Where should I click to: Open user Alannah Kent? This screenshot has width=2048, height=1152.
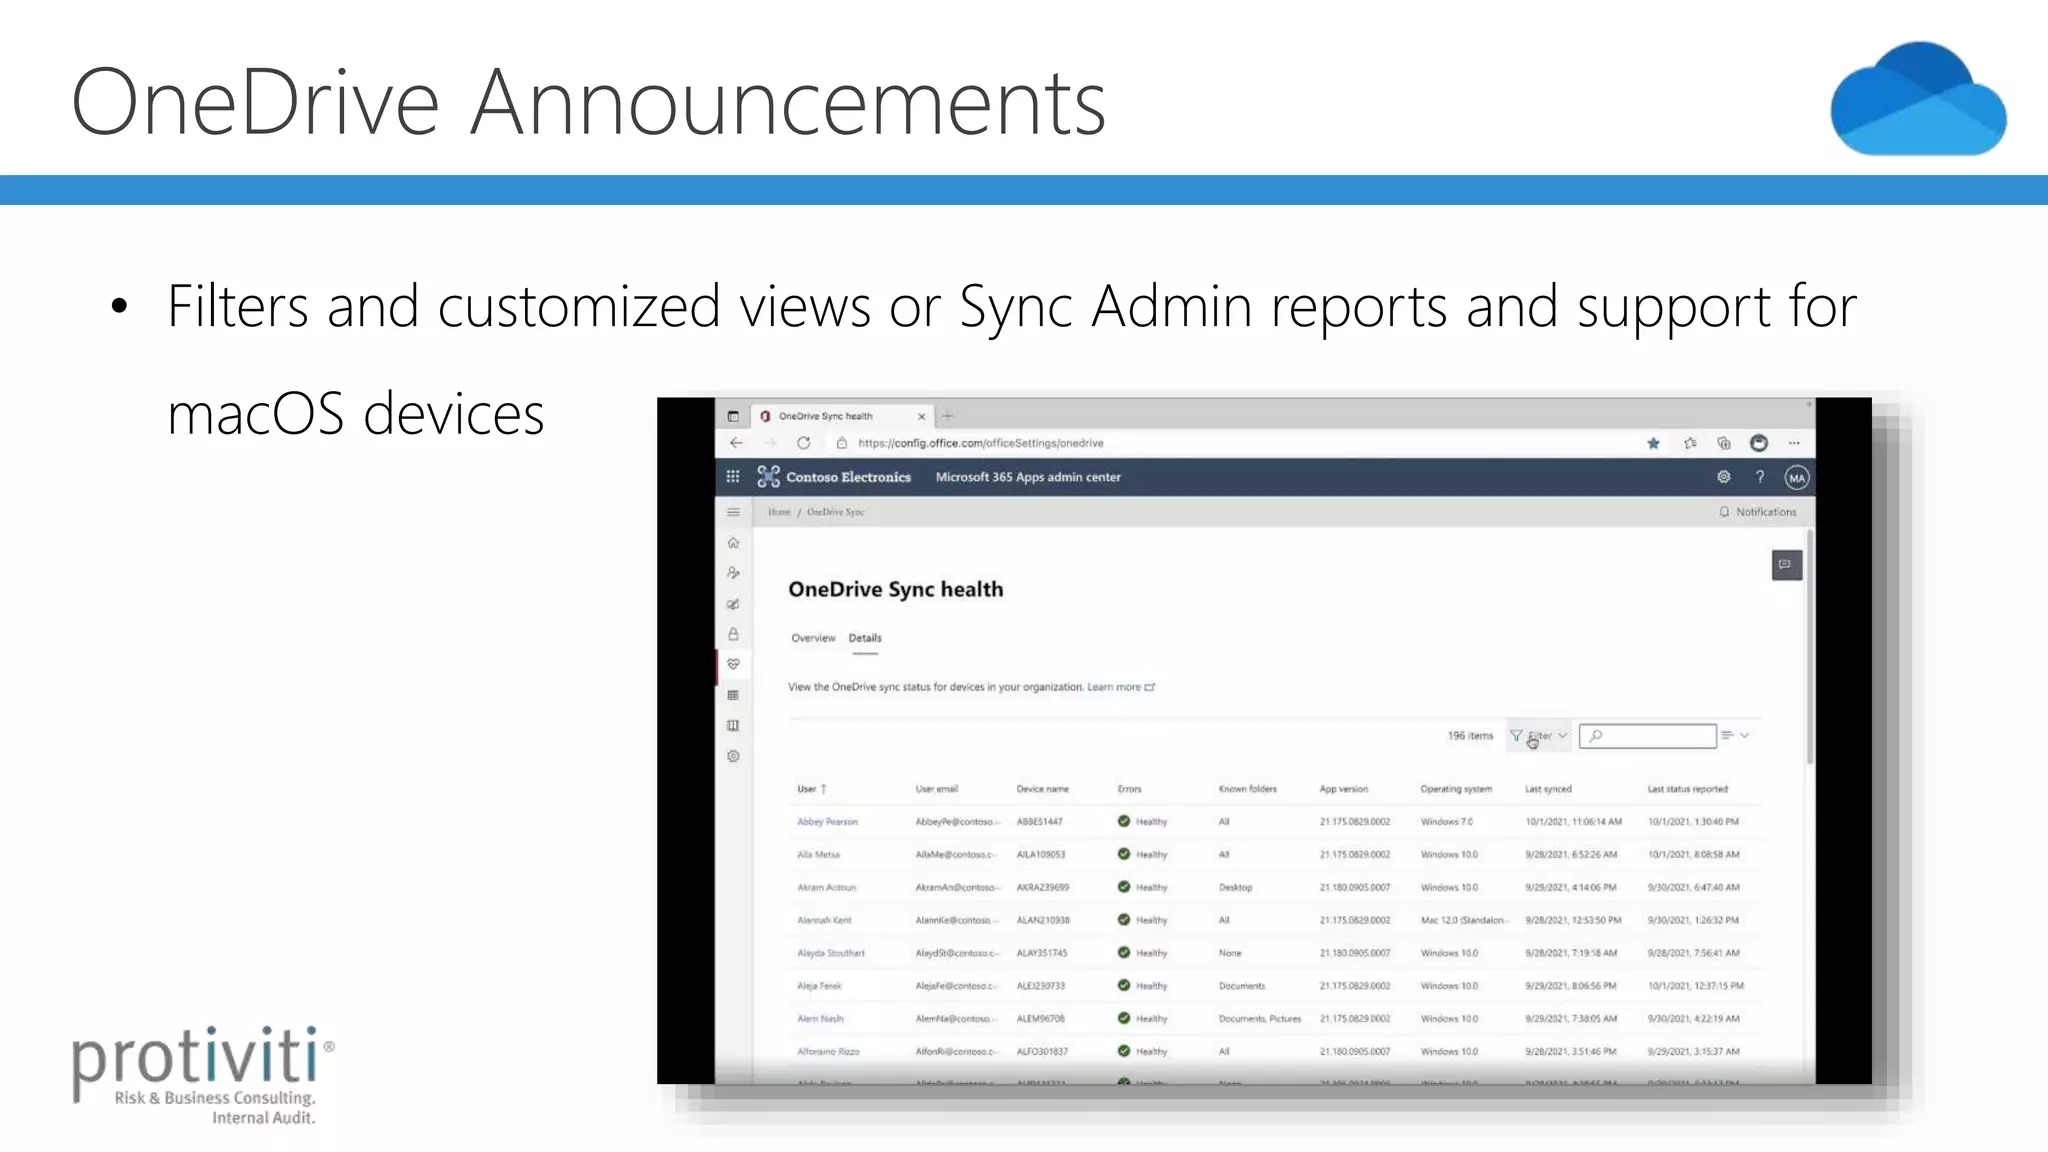click(824, 920)
